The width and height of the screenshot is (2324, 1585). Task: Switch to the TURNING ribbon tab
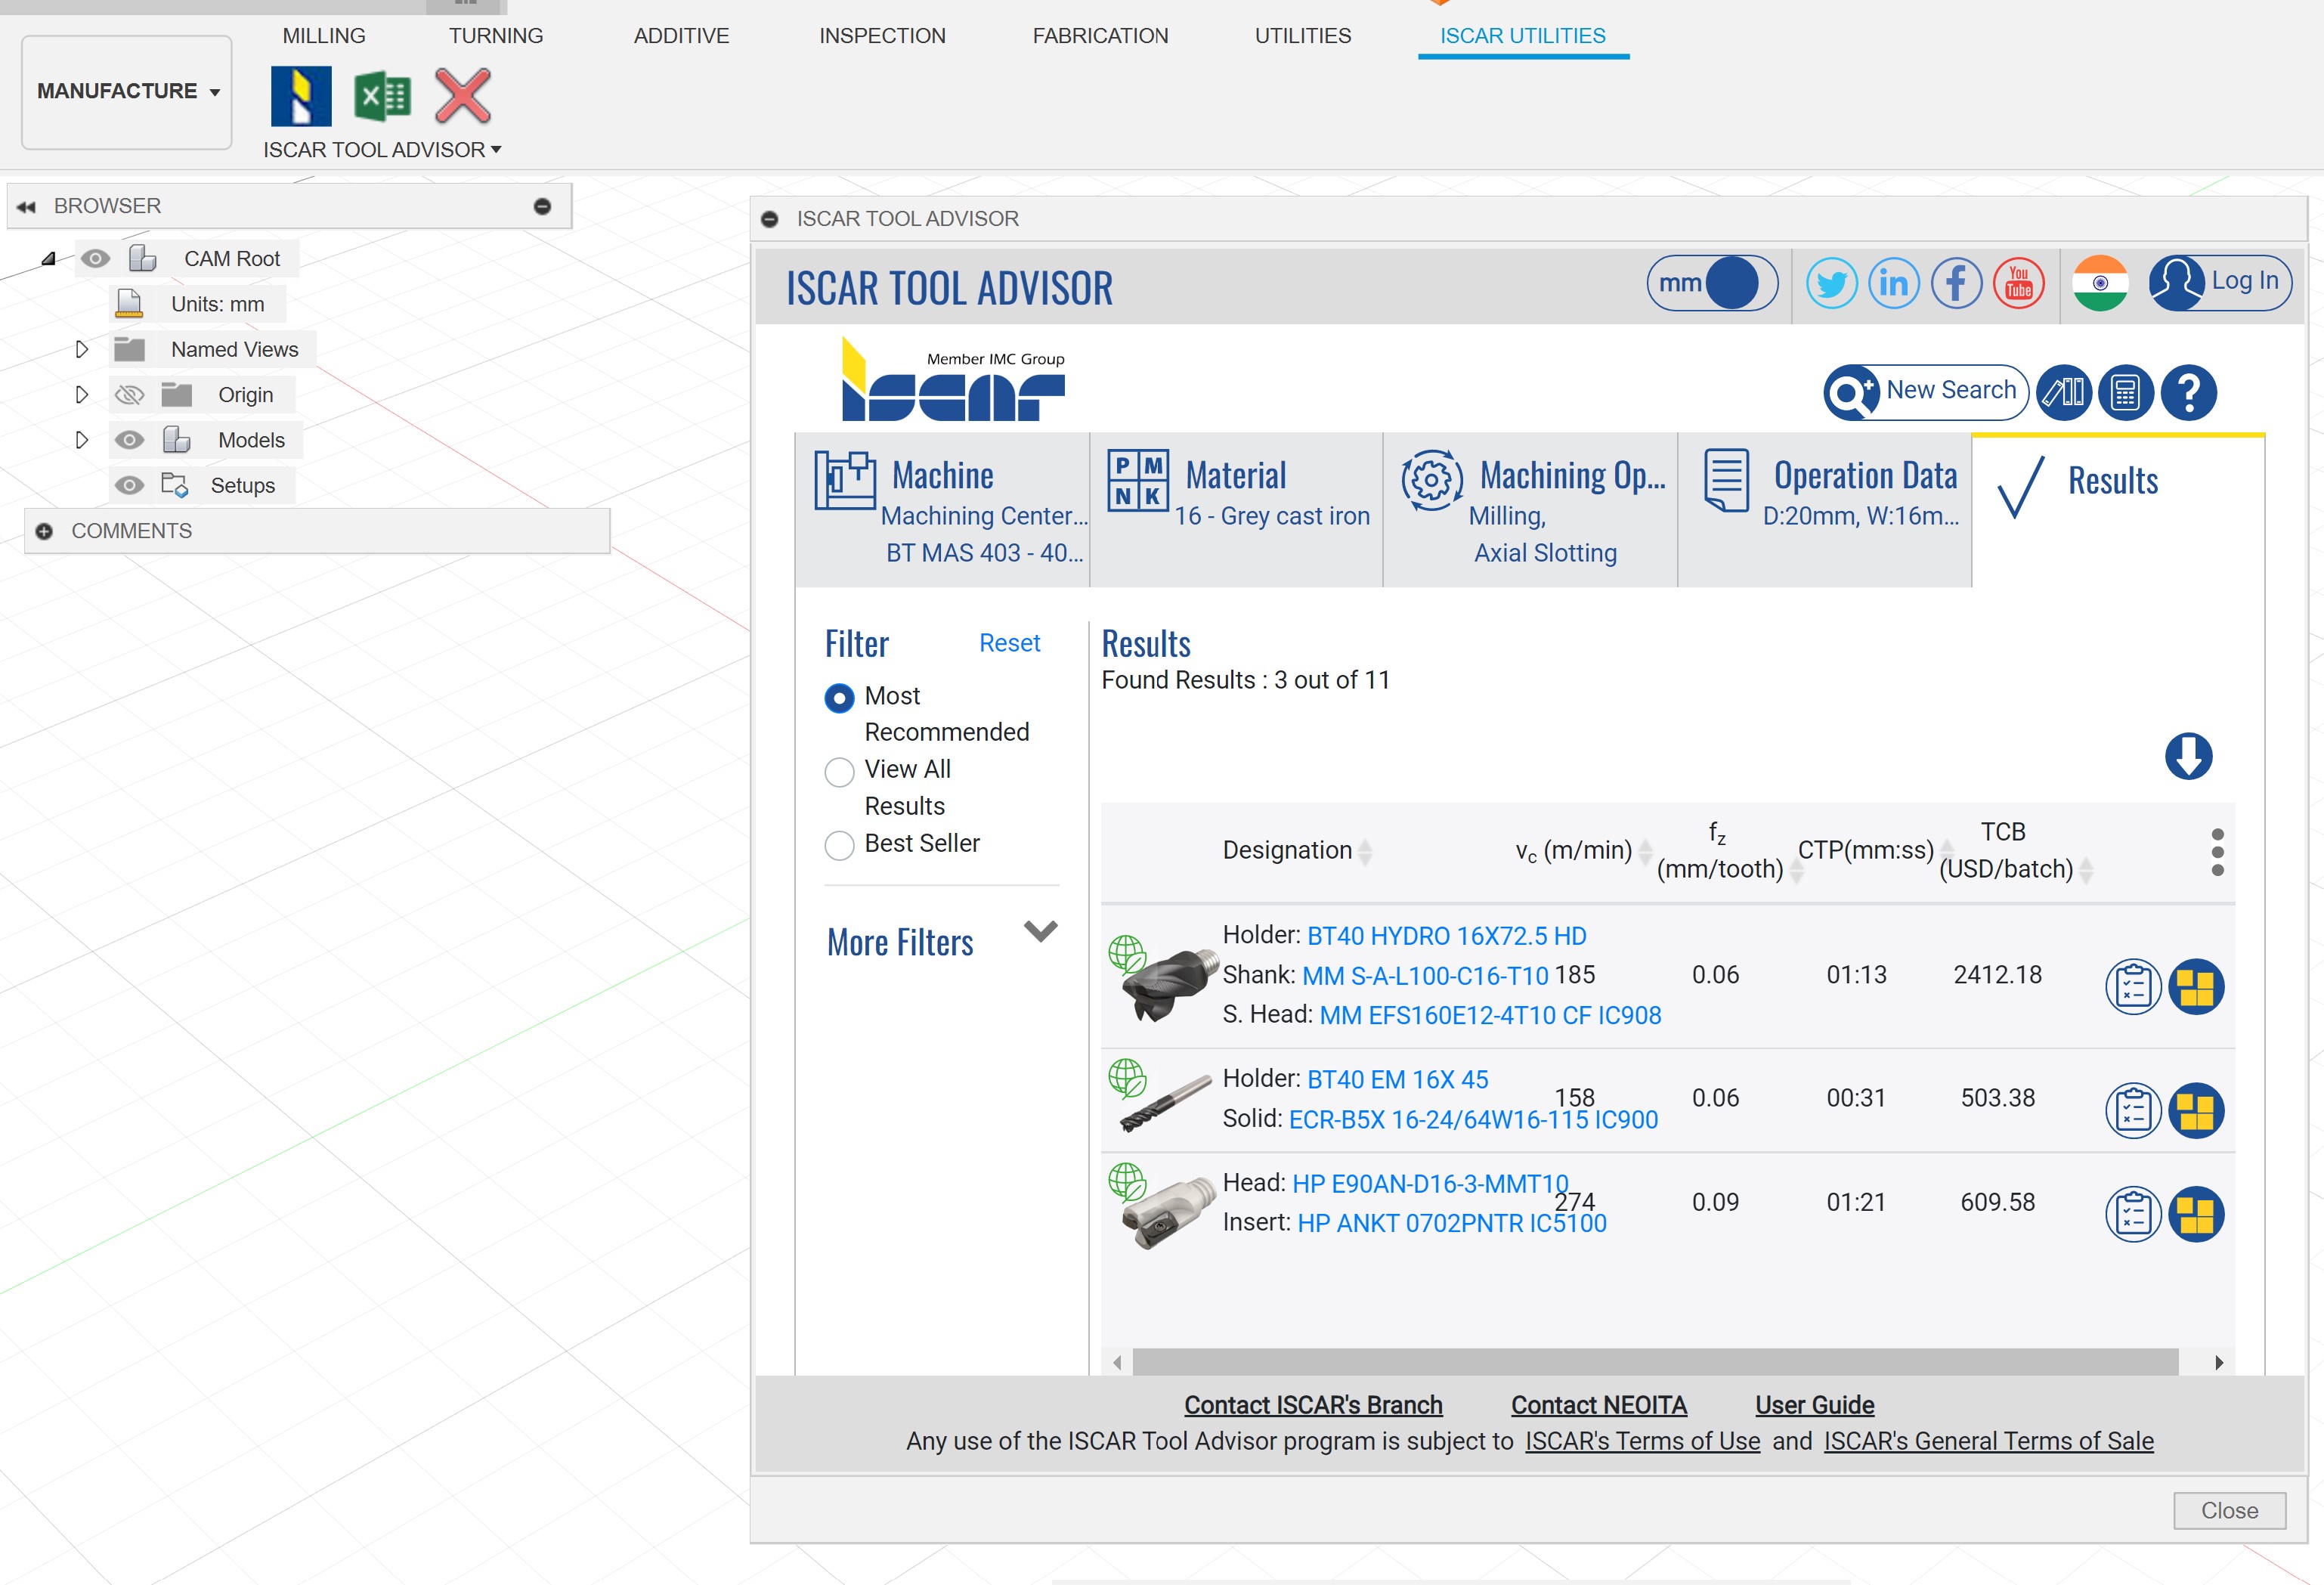tap(495, 36)
